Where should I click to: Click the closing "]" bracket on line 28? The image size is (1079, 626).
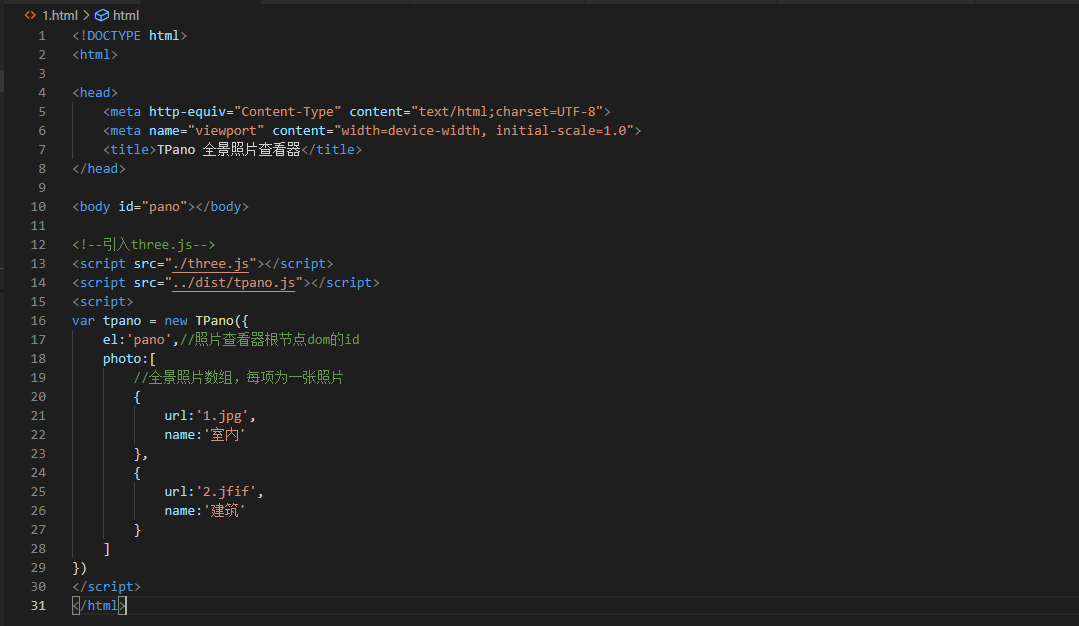click(107, 549)
